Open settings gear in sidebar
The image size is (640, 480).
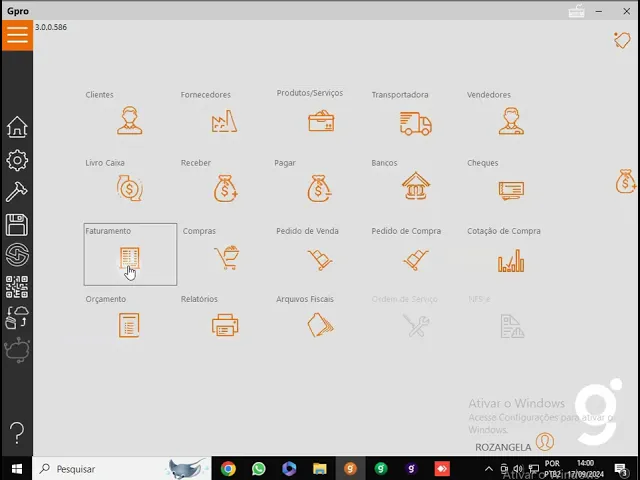point(17,160)
